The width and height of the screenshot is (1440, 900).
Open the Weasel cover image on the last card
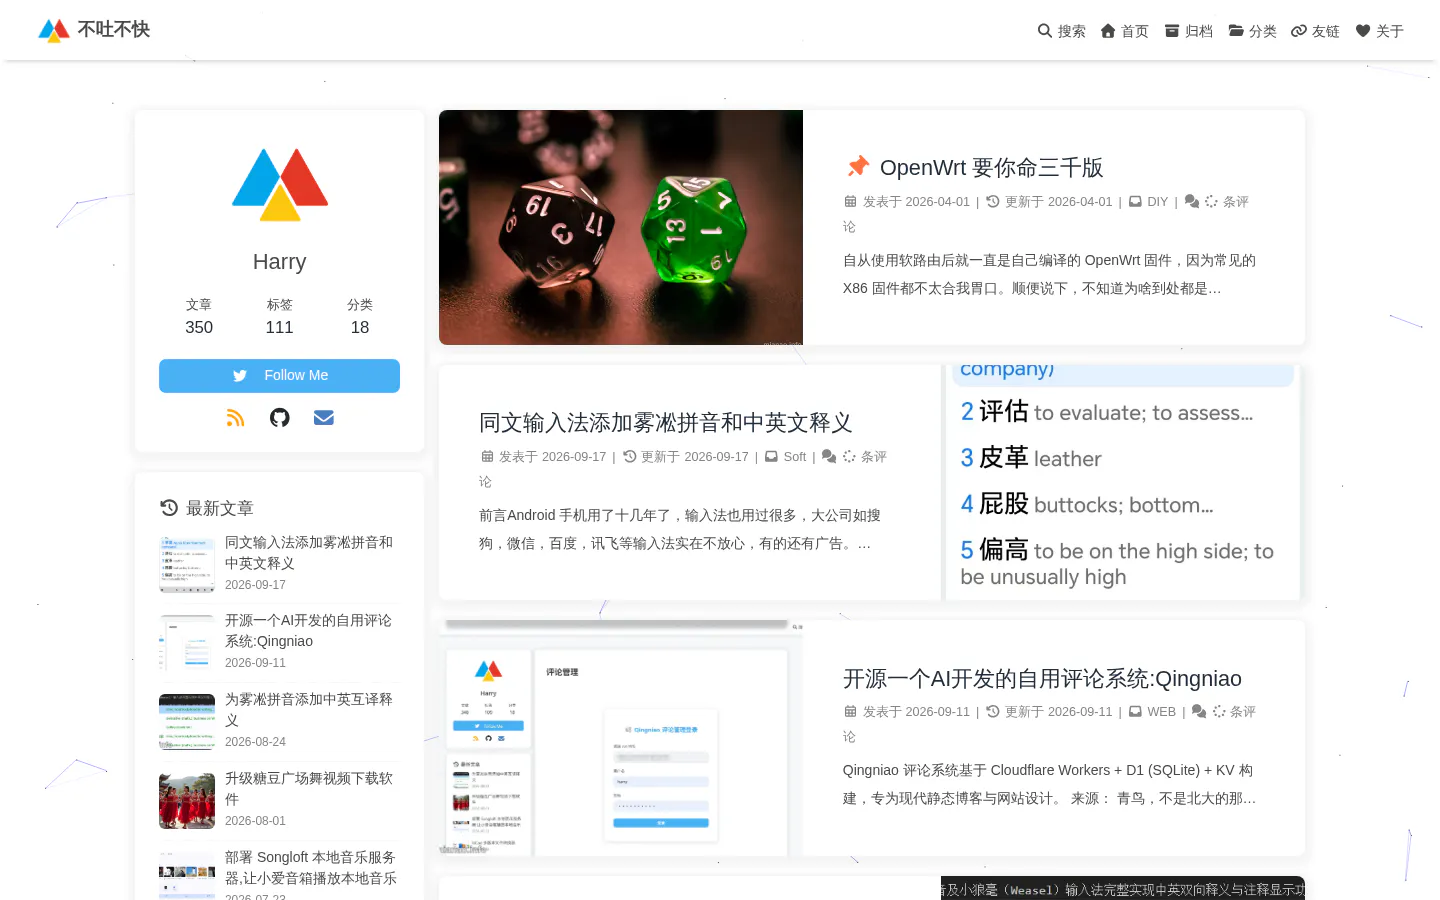point(1123,888)
